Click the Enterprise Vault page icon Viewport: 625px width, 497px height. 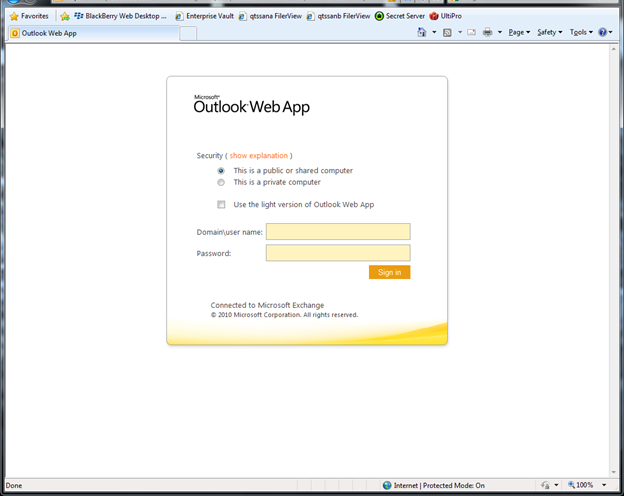179,16
